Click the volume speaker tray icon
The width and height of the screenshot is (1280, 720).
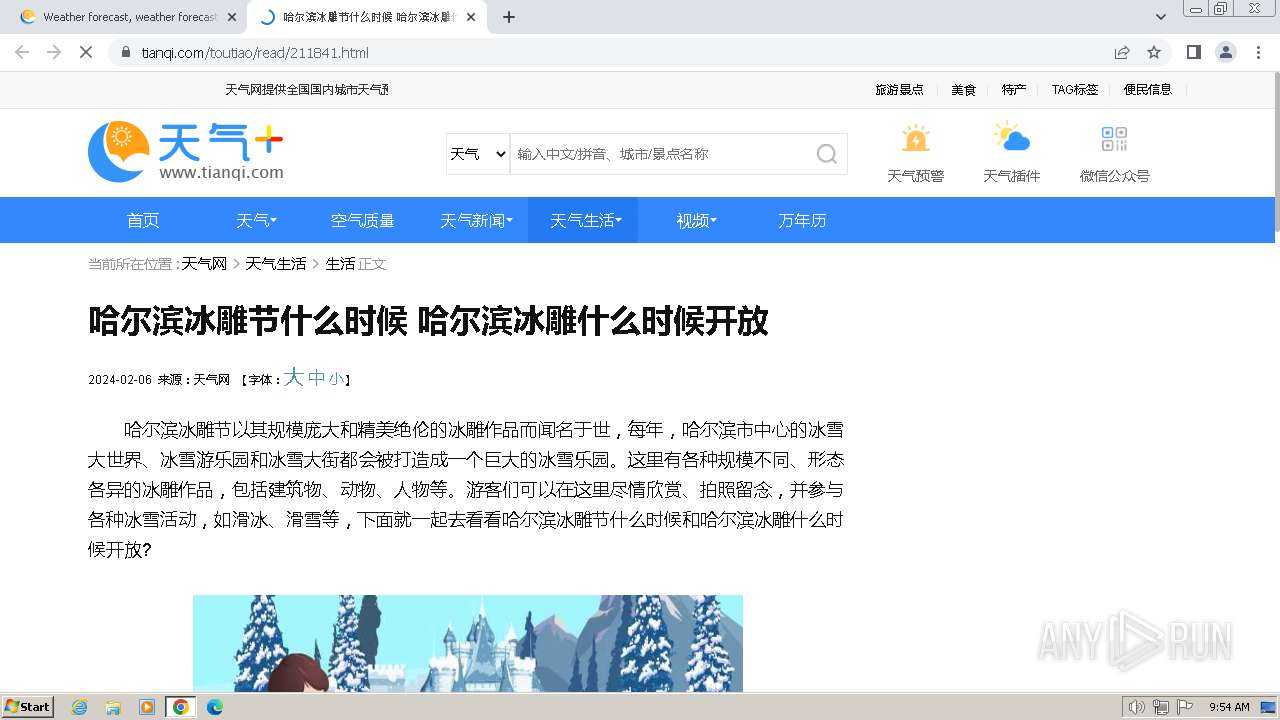click(x=1136, y=707)
